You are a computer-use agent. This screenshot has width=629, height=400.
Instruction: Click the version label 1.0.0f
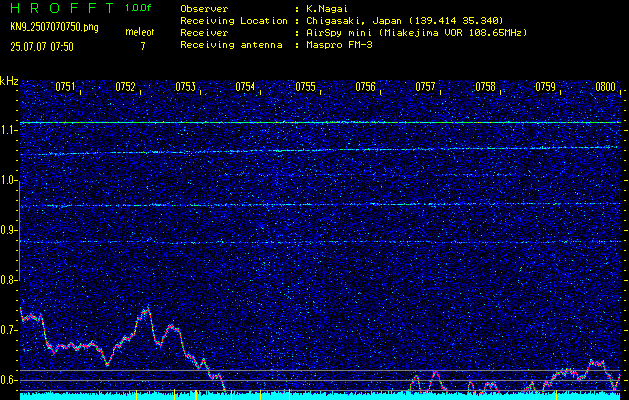click(x=138, y=8)
